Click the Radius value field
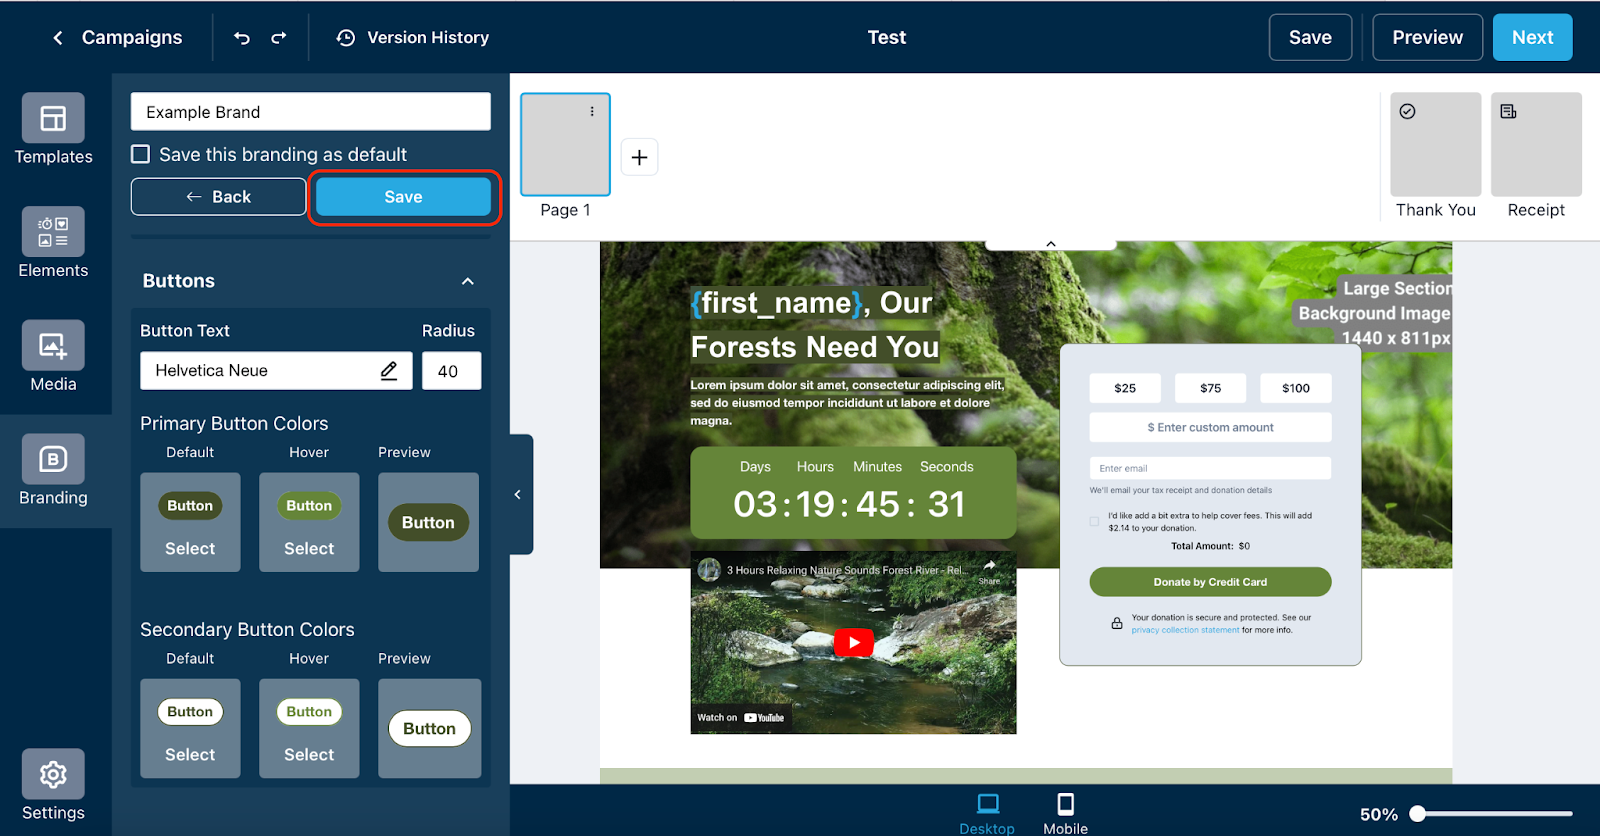The image size is (1600, 836). [451, 371]
